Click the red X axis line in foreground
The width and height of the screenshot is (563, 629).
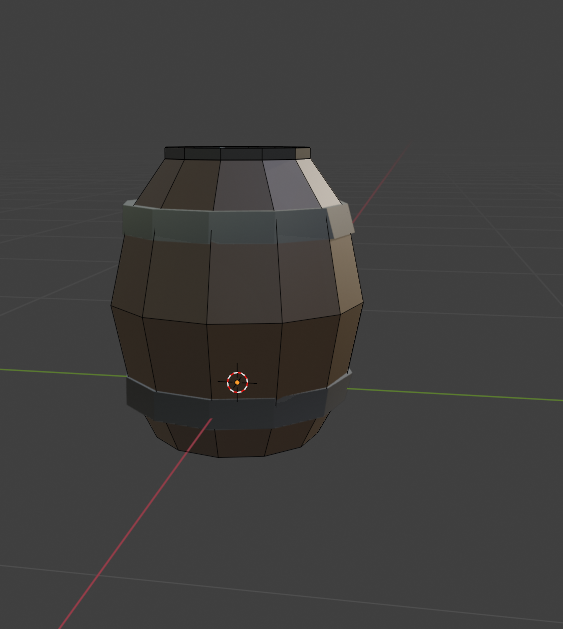point(136,521)
